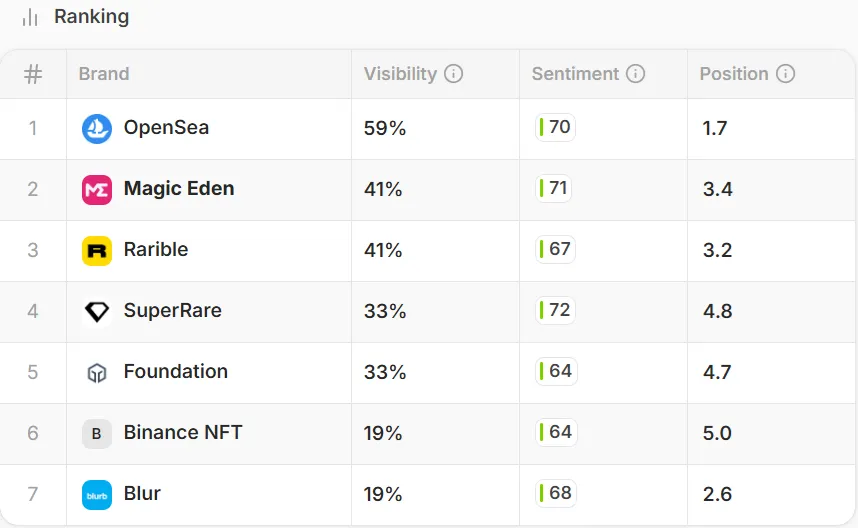Click the sentiment score 70 badge

tap(555, 127)
